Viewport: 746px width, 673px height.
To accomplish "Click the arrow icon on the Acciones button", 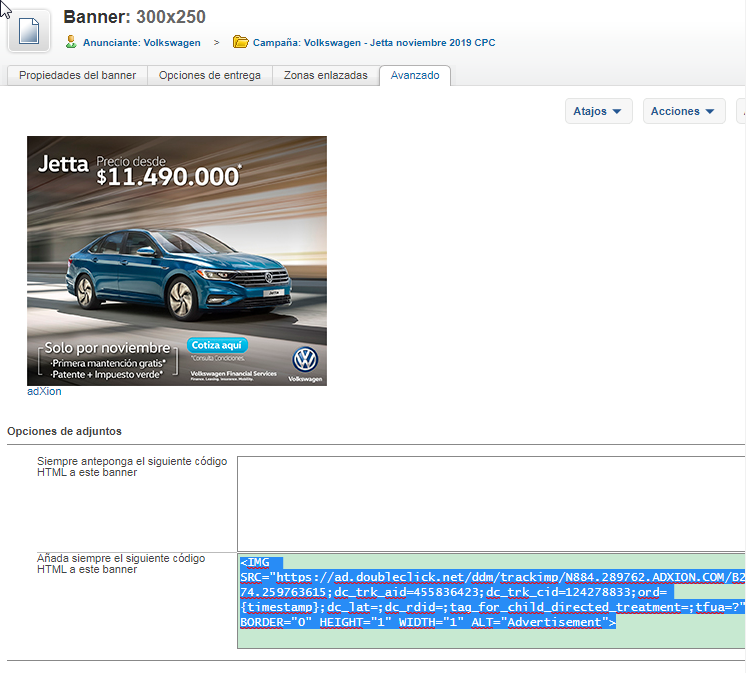I will 710,111.
